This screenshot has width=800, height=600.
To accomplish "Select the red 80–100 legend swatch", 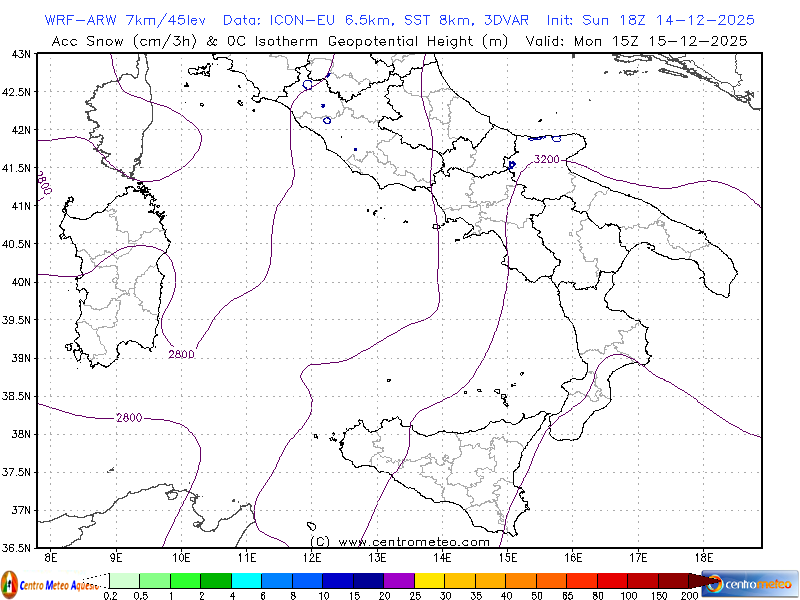I will pyautogui.click(x=611, y=581).
